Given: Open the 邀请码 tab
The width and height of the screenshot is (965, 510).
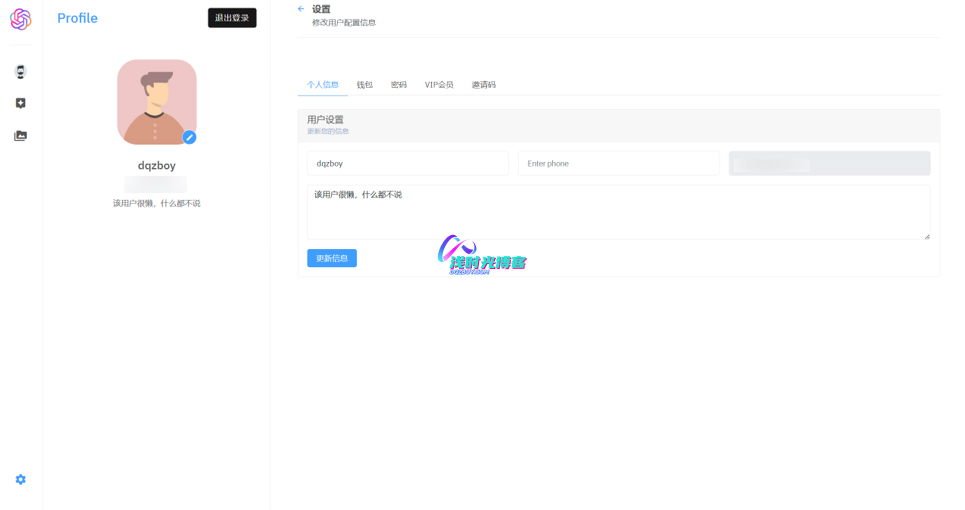Looking at the screenshot, I should [484, 85].
